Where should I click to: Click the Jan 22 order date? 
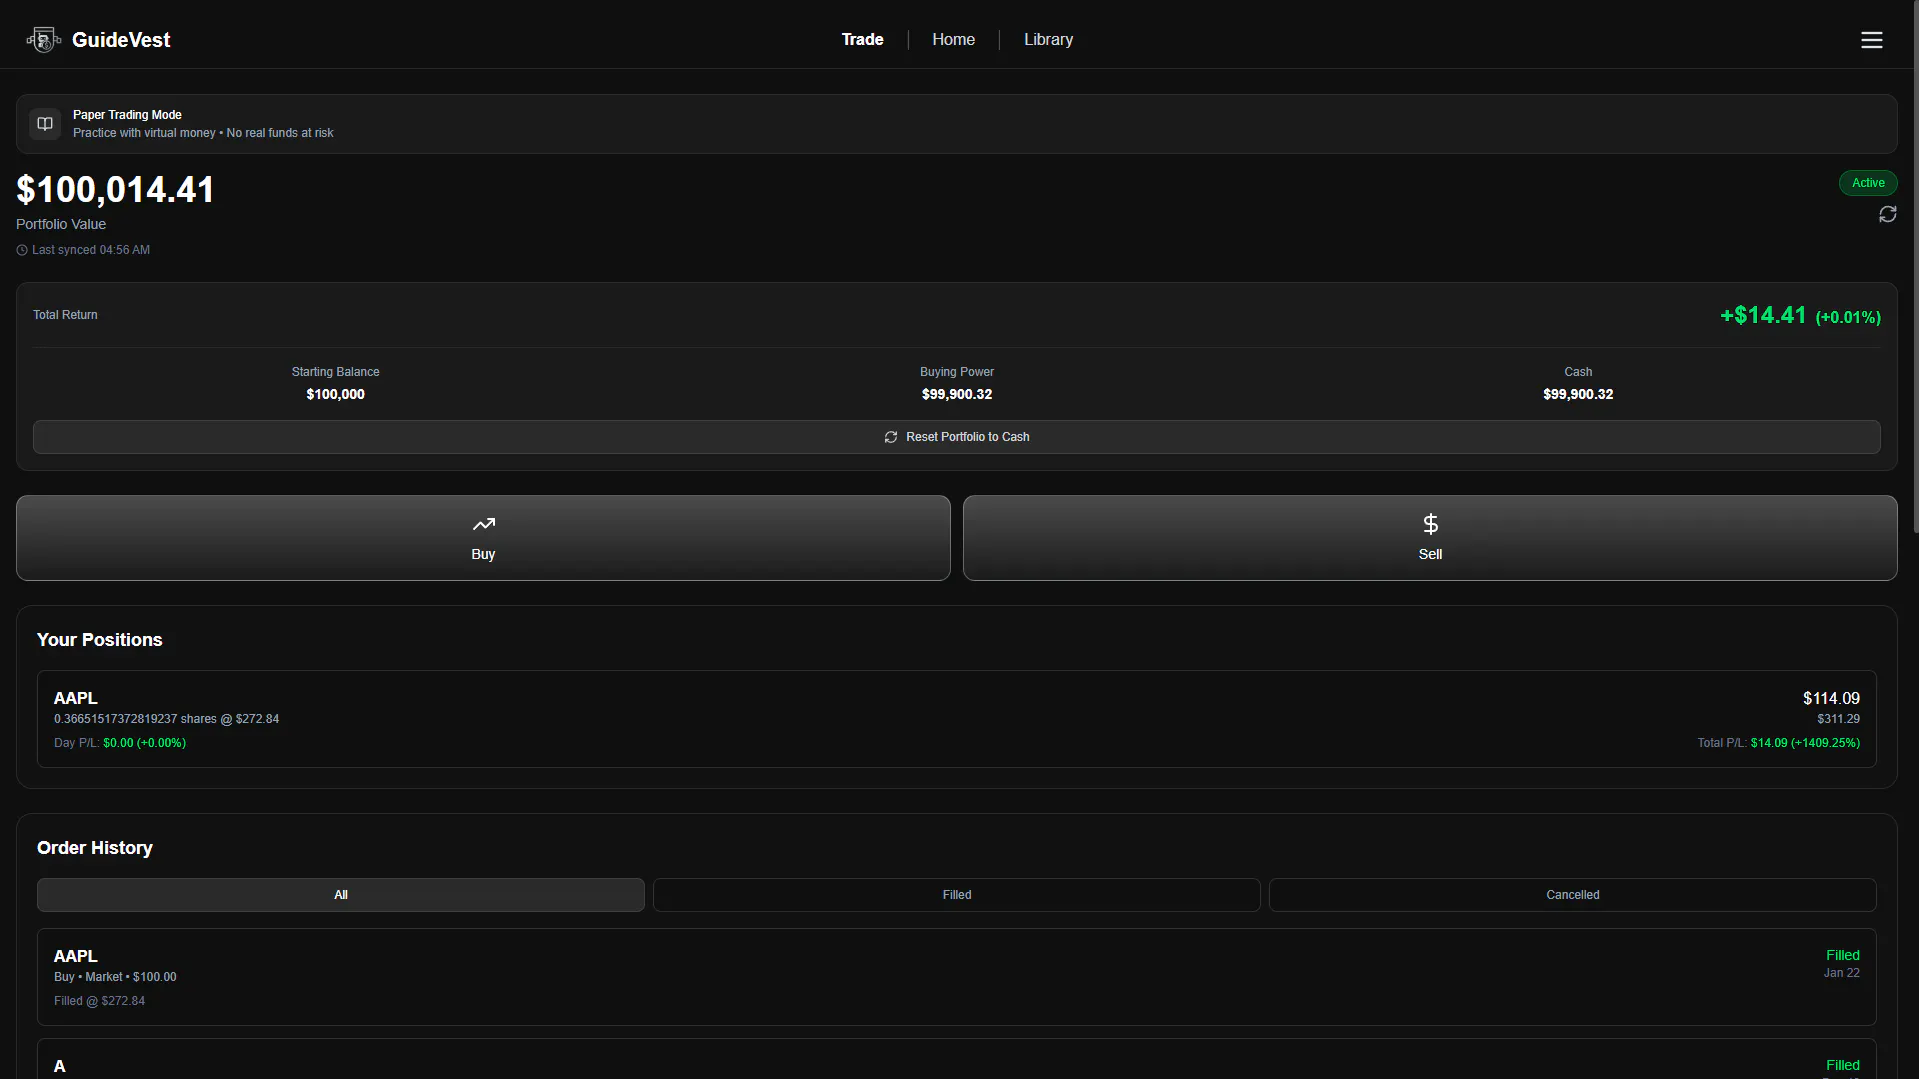click(x=1841, y=973)
